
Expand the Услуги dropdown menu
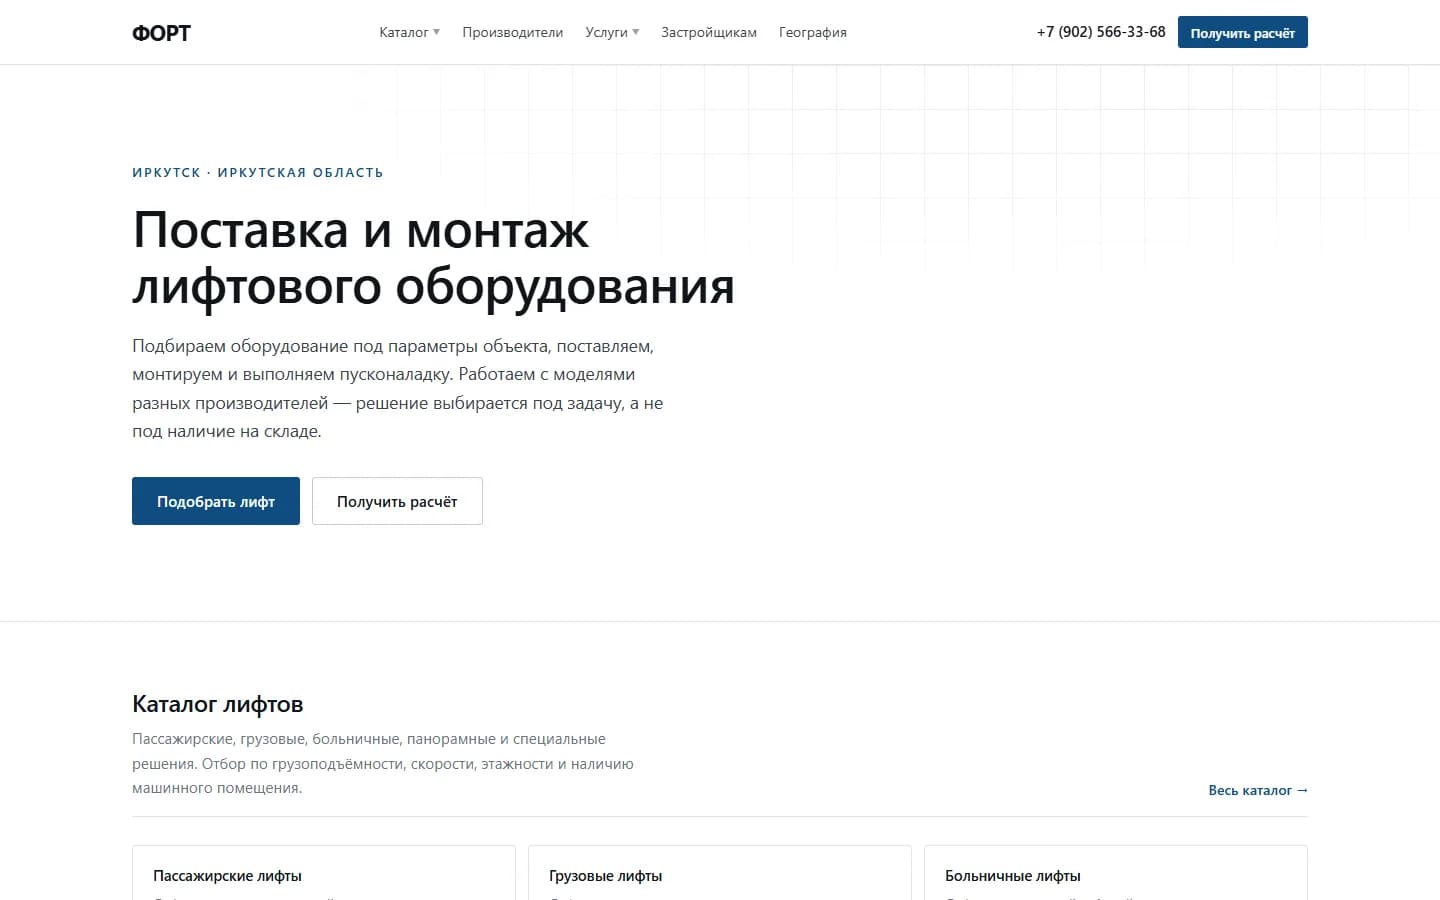tap(612, 32)
